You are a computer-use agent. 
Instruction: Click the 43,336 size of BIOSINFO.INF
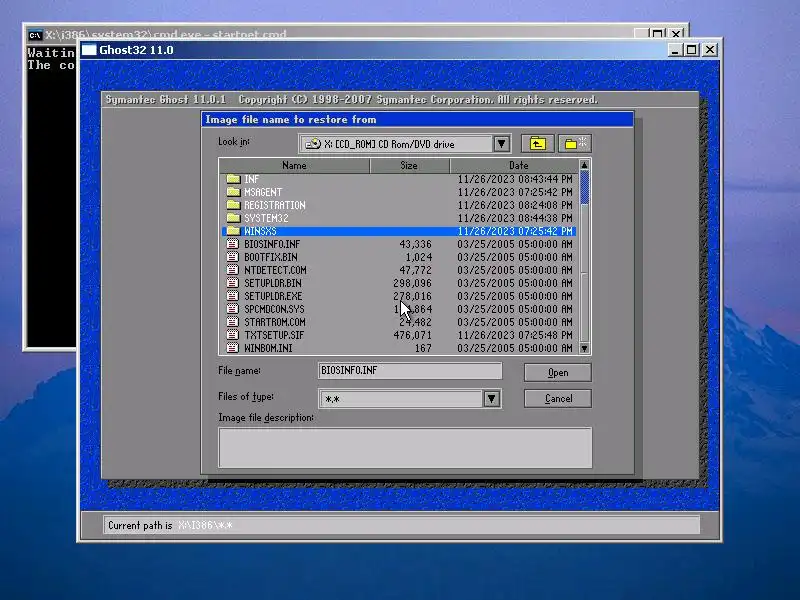pos(415,244)
